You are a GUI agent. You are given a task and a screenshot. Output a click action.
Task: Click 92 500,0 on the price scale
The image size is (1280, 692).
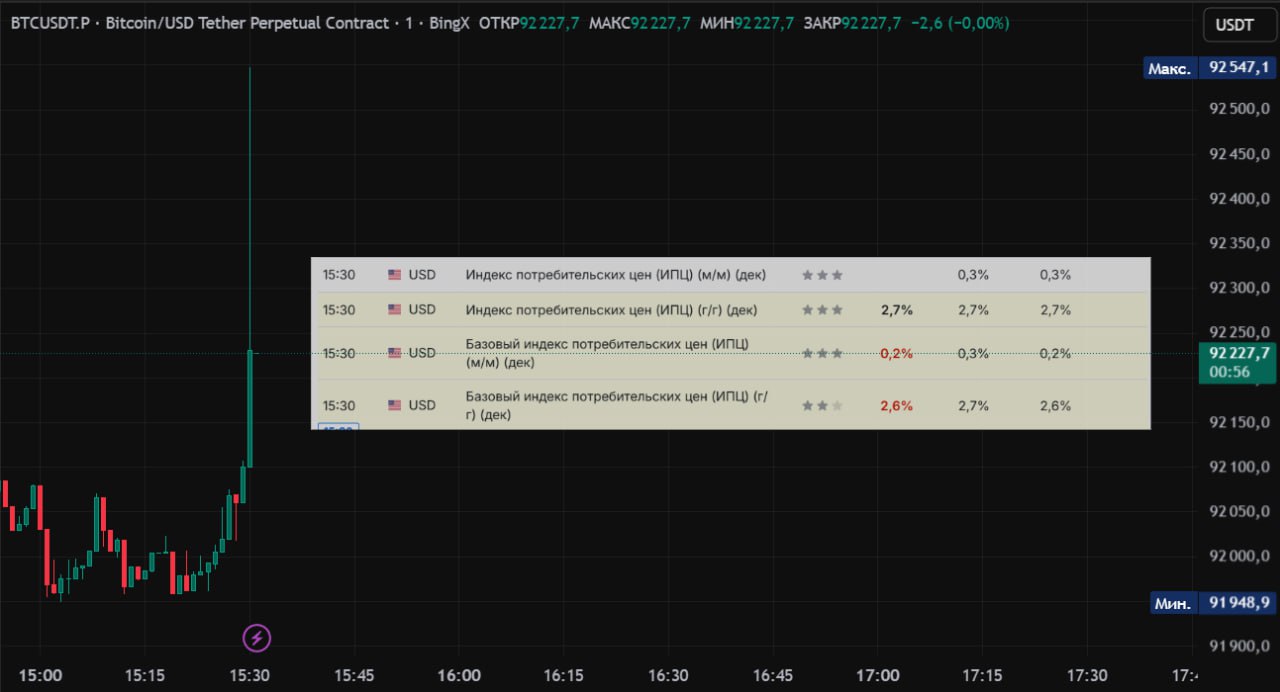pos(1239,109)
